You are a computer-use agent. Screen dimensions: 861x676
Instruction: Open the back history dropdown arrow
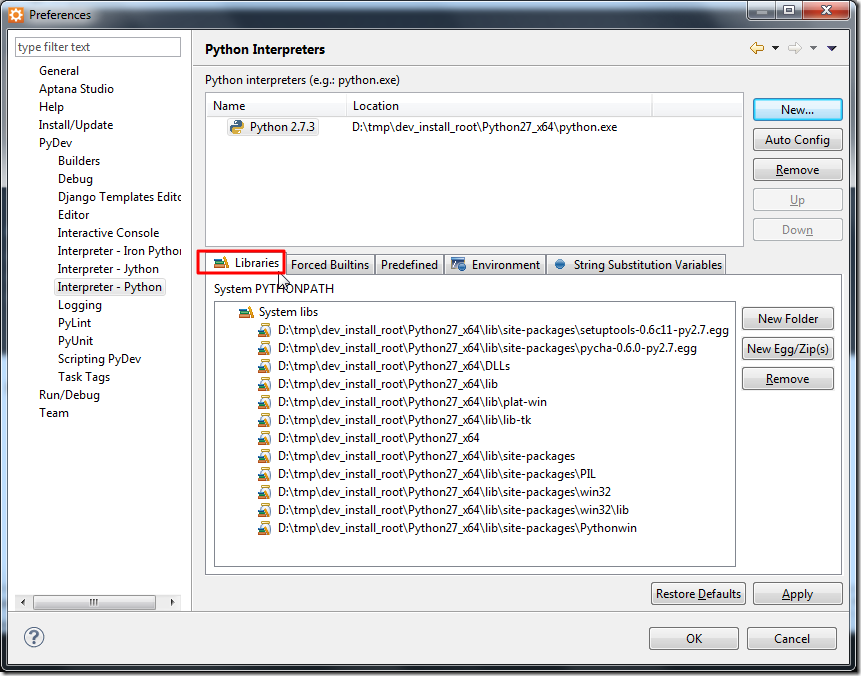775,48
